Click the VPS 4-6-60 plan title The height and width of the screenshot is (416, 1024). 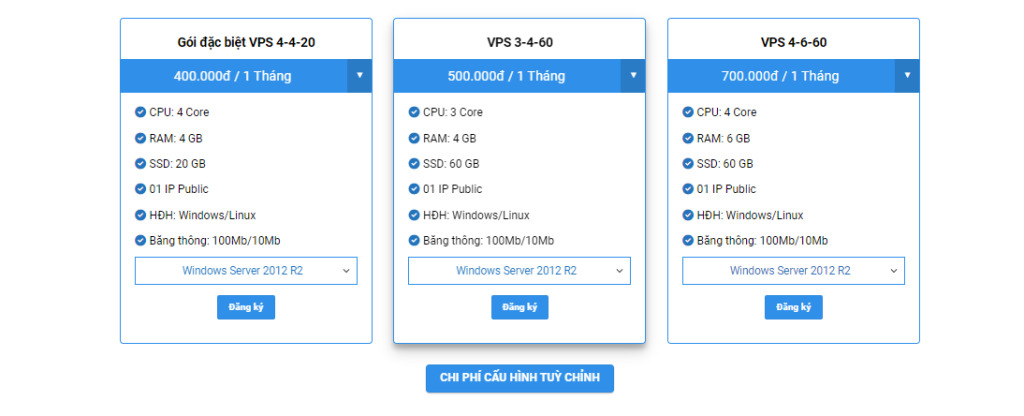[x=793, y=42]
